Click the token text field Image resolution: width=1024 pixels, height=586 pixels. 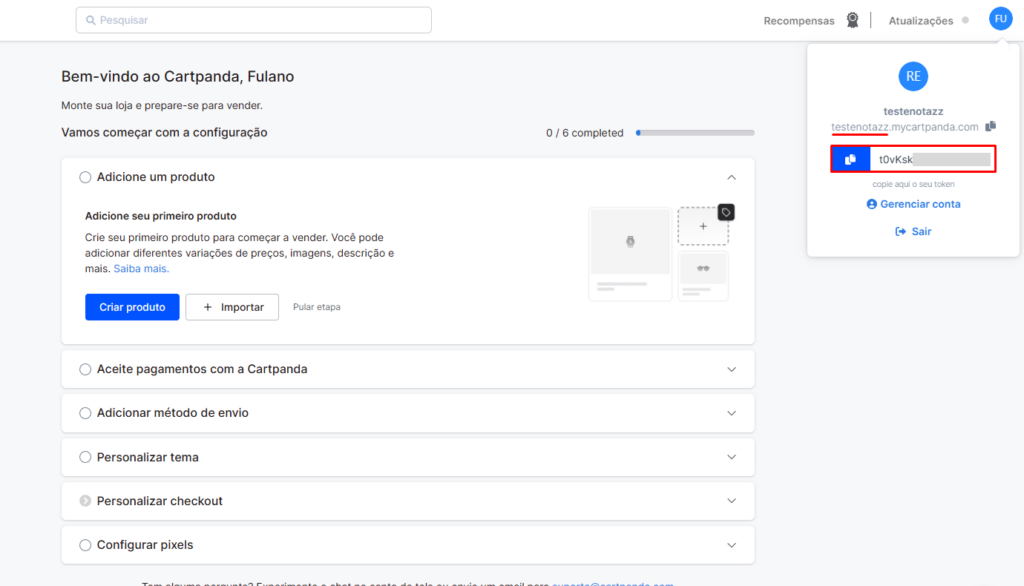(932, 159)
